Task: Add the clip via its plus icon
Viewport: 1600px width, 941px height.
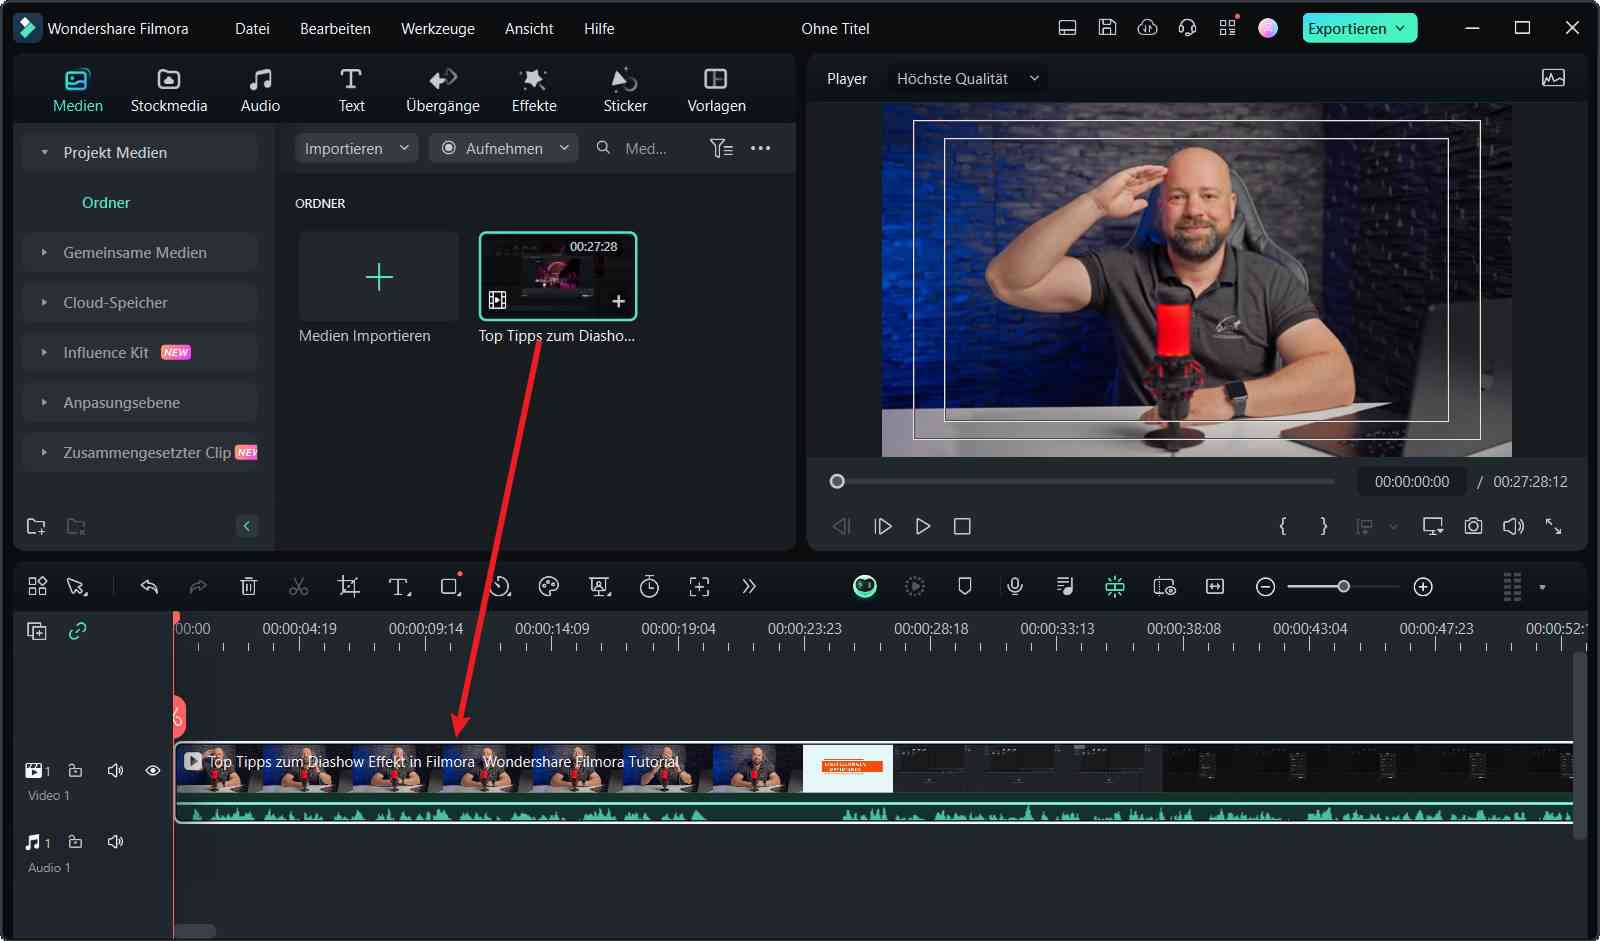Action: [x=618, y=301]
